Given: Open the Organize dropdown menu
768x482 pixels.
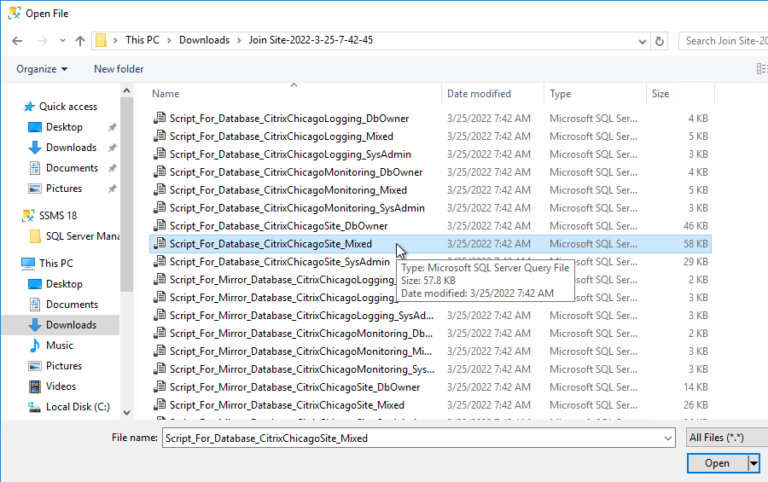Looking at the screenshot, I should (42, 69).
